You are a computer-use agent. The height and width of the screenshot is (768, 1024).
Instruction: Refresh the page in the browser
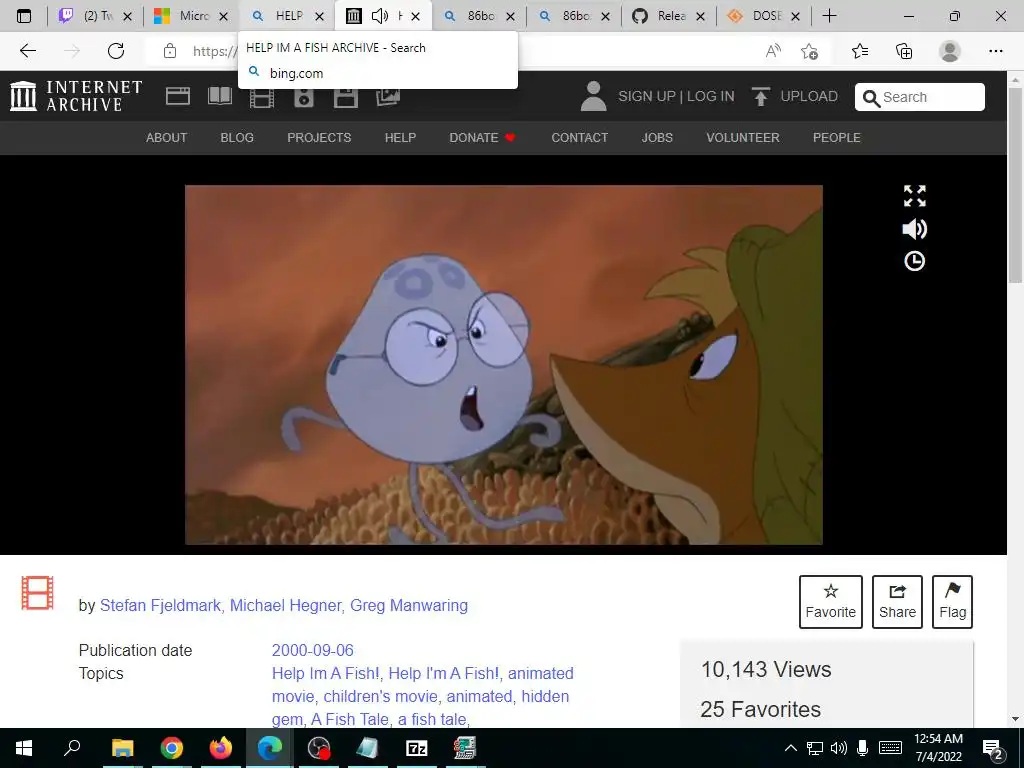pos(116,51)
